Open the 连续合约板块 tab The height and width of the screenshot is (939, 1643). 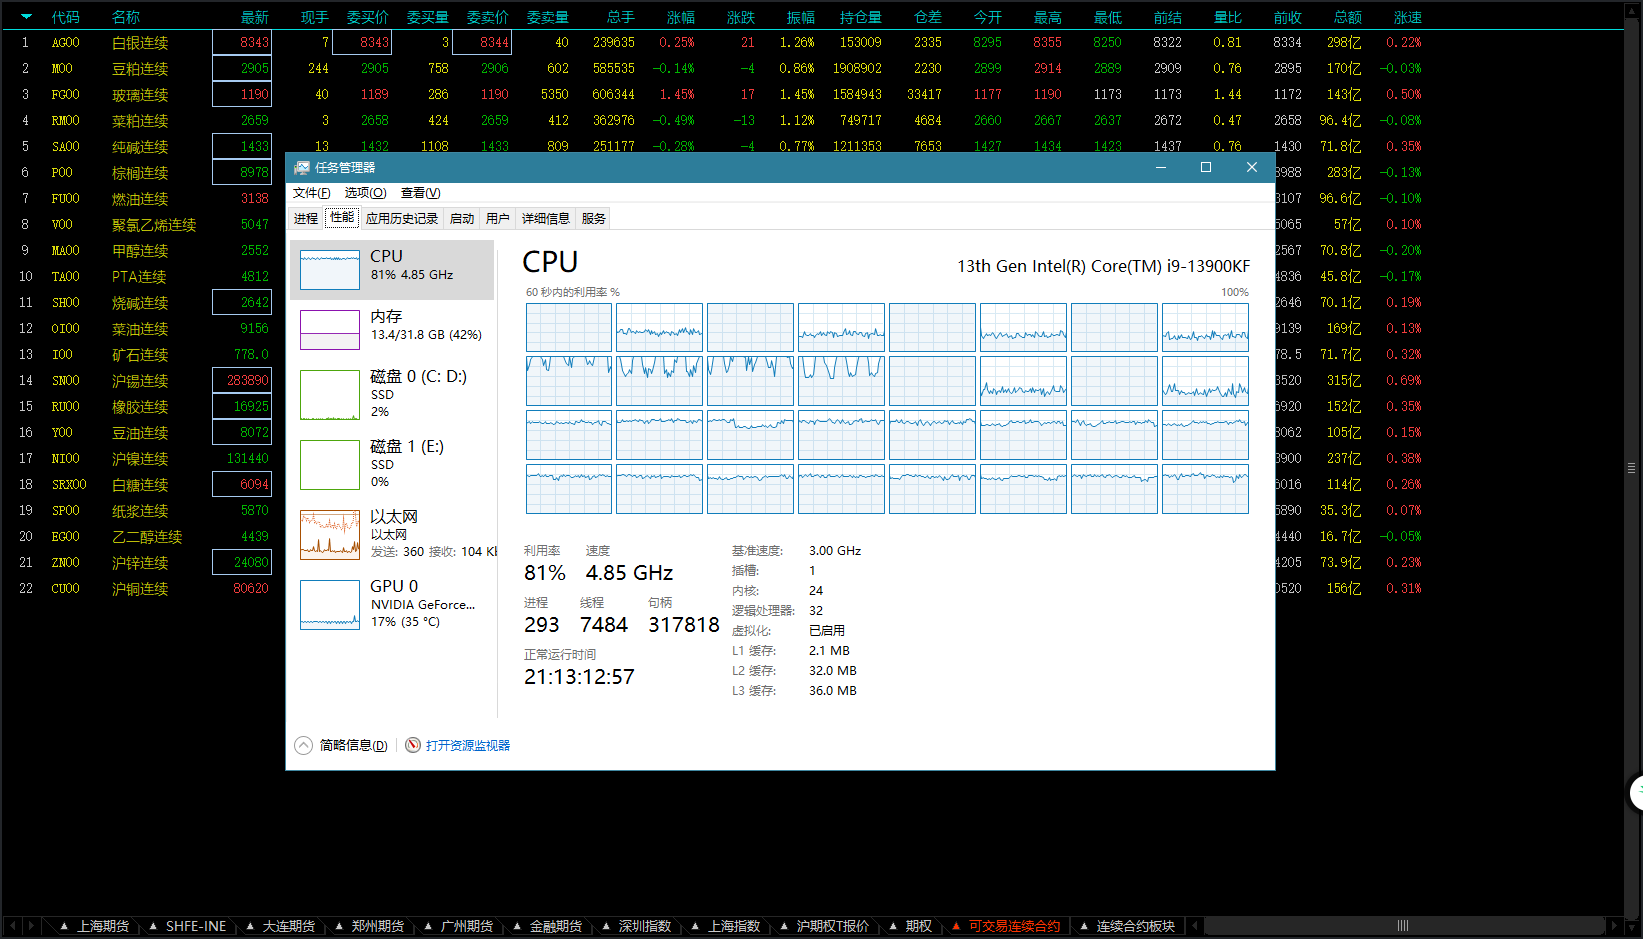[x=1136, y=926]
